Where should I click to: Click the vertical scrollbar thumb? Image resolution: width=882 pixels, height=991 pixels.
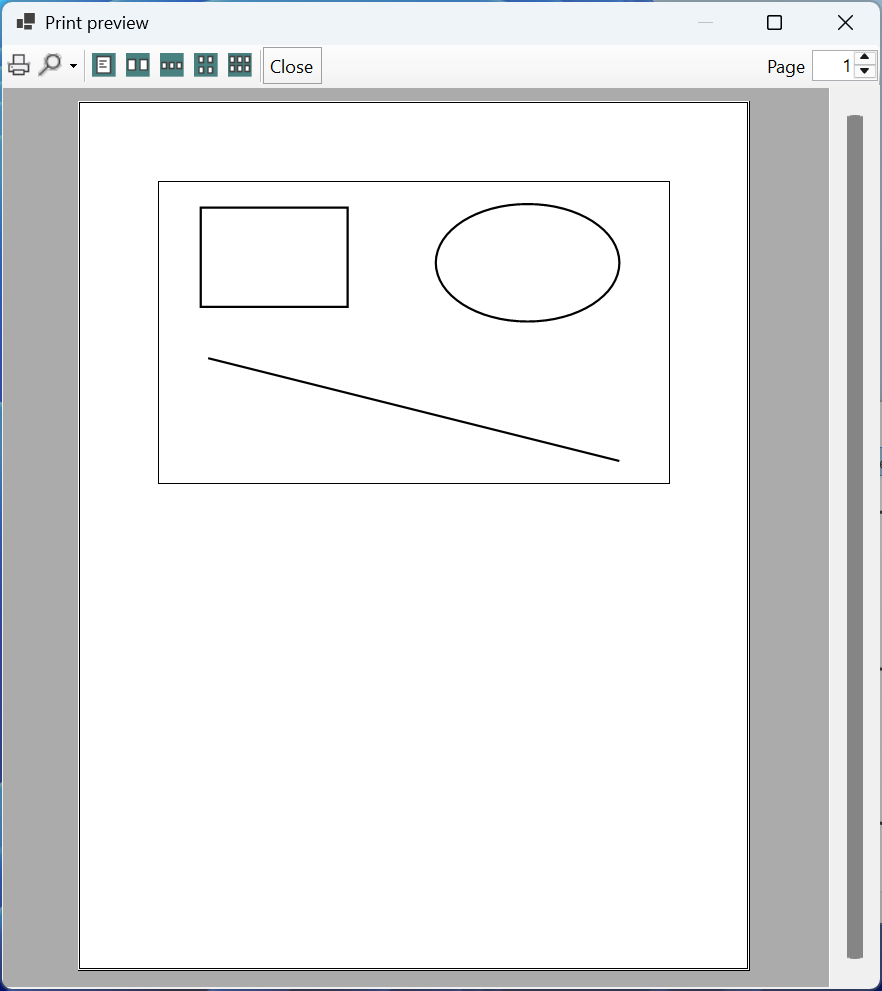click(x=855, y=537)
